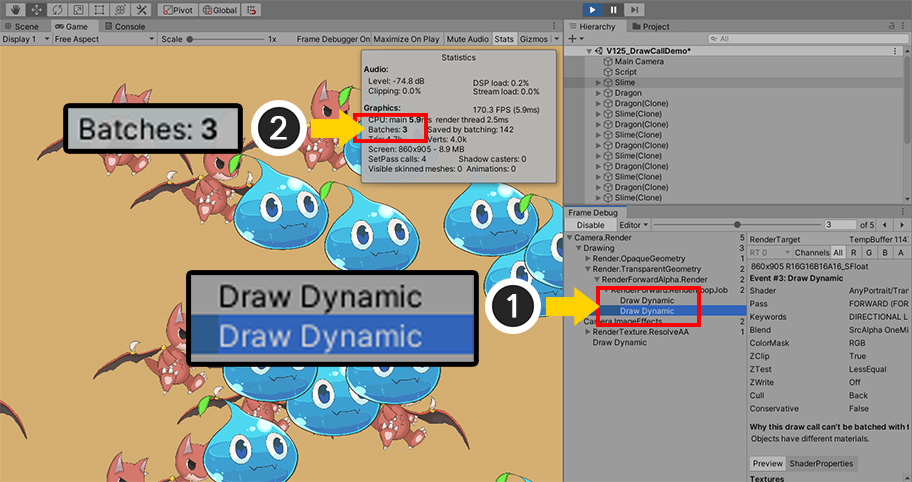Image resolution: width=912 pixels, height=482 pixels.
Task: Click the Play button in the top toolbar
Action: click(x=593, y=9)
